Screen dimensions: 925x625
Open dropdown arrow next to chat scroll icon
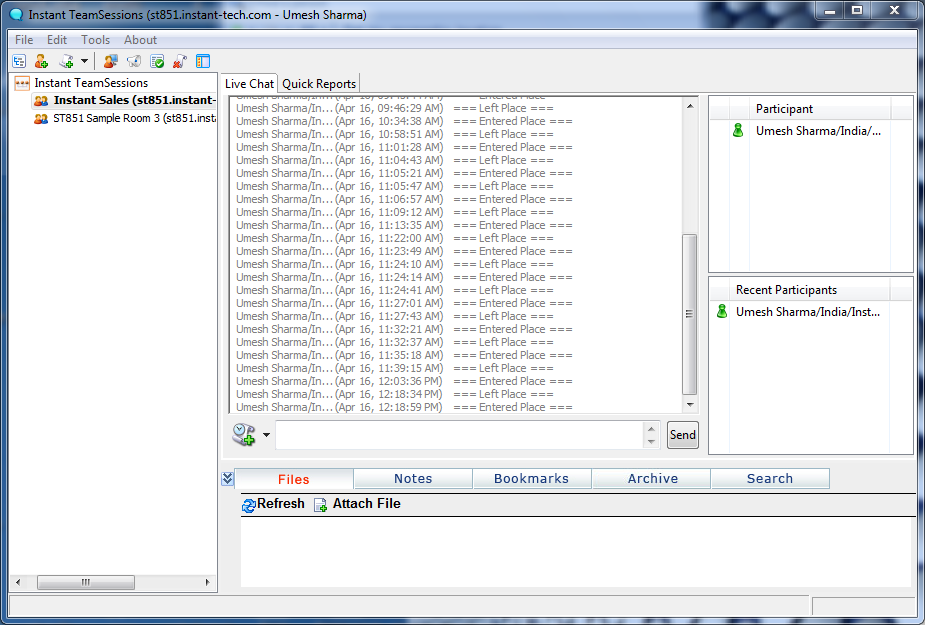267,435
